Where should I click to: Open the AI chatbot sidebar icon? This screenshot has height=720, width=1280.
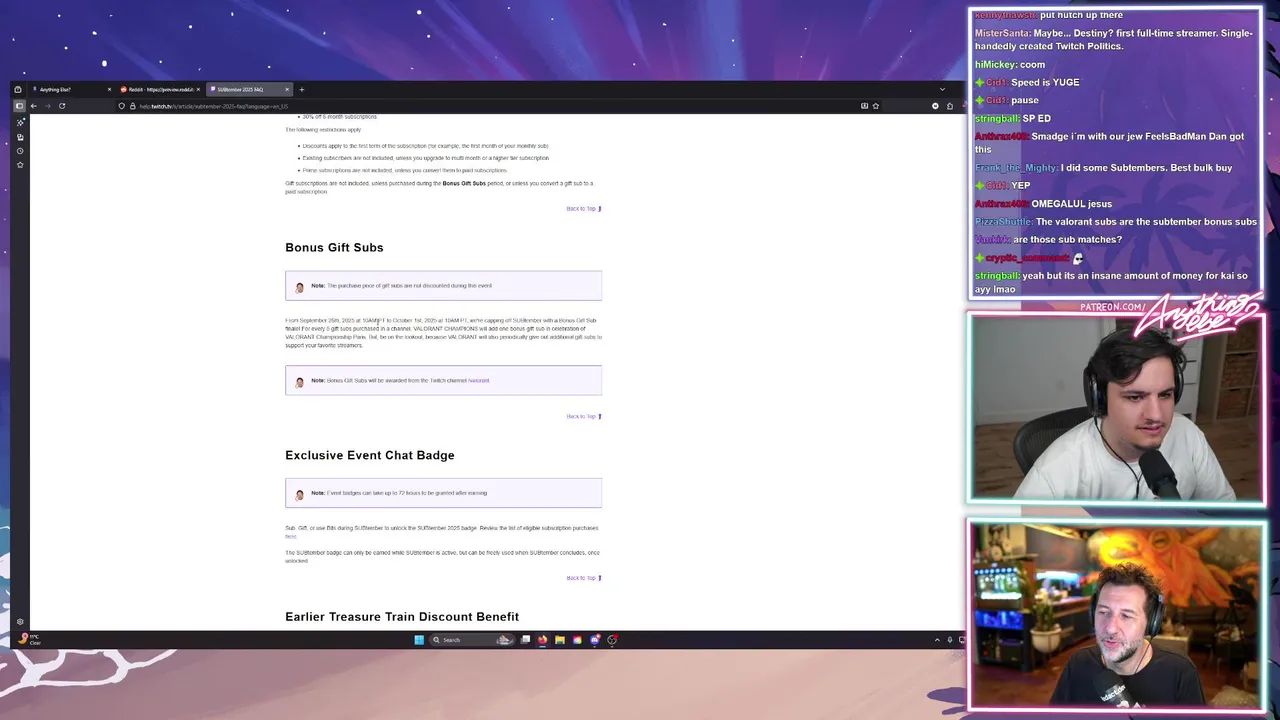coord(20,122)
